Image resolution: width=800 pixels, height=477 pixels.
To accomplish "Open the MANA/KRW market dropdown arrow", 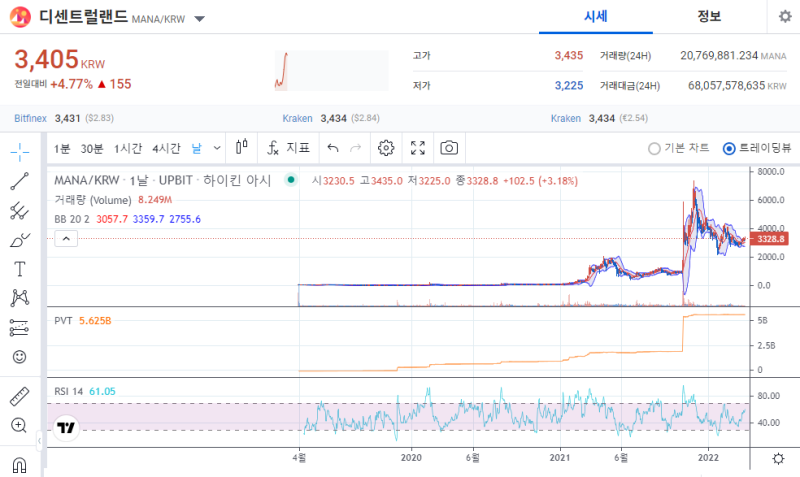I will (200, 19).
